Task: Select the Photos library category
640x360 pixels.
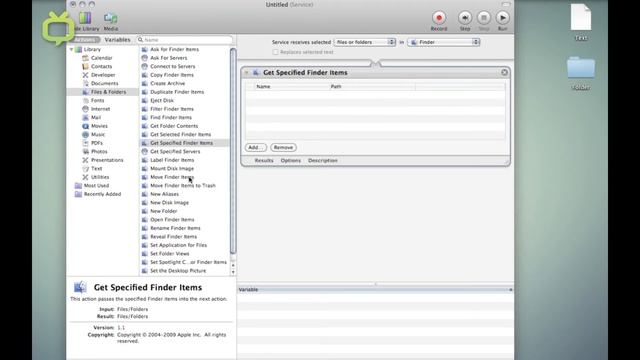Action: pos(99,151)
